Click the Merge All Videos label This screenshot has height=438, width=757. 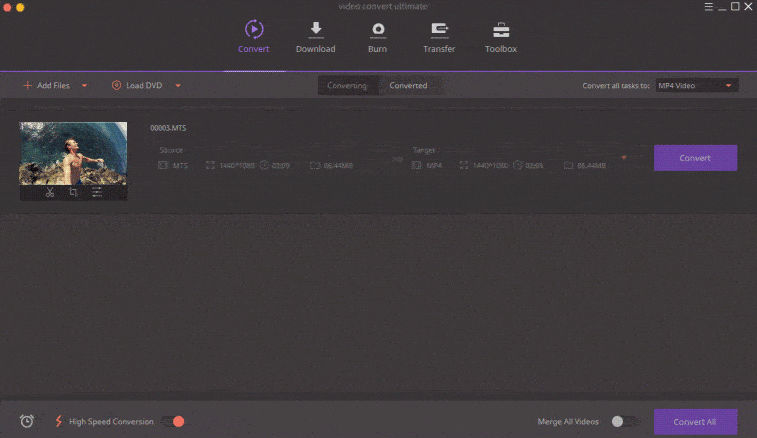point(568,422)
